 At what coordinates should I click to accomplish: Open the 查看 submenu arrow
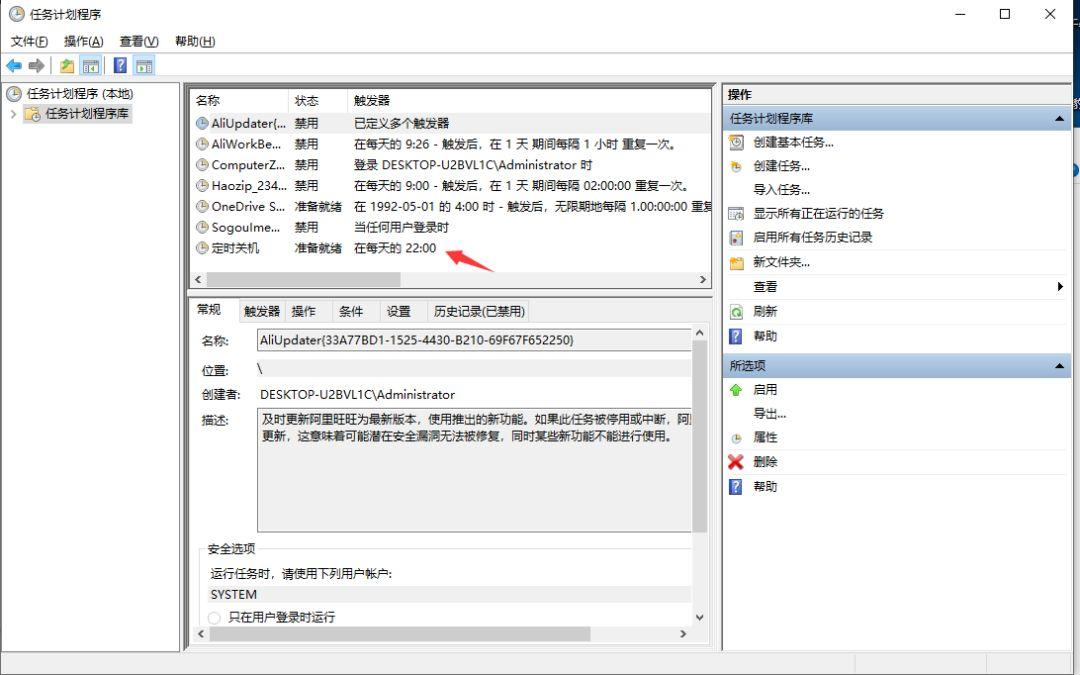(1058, 286)
